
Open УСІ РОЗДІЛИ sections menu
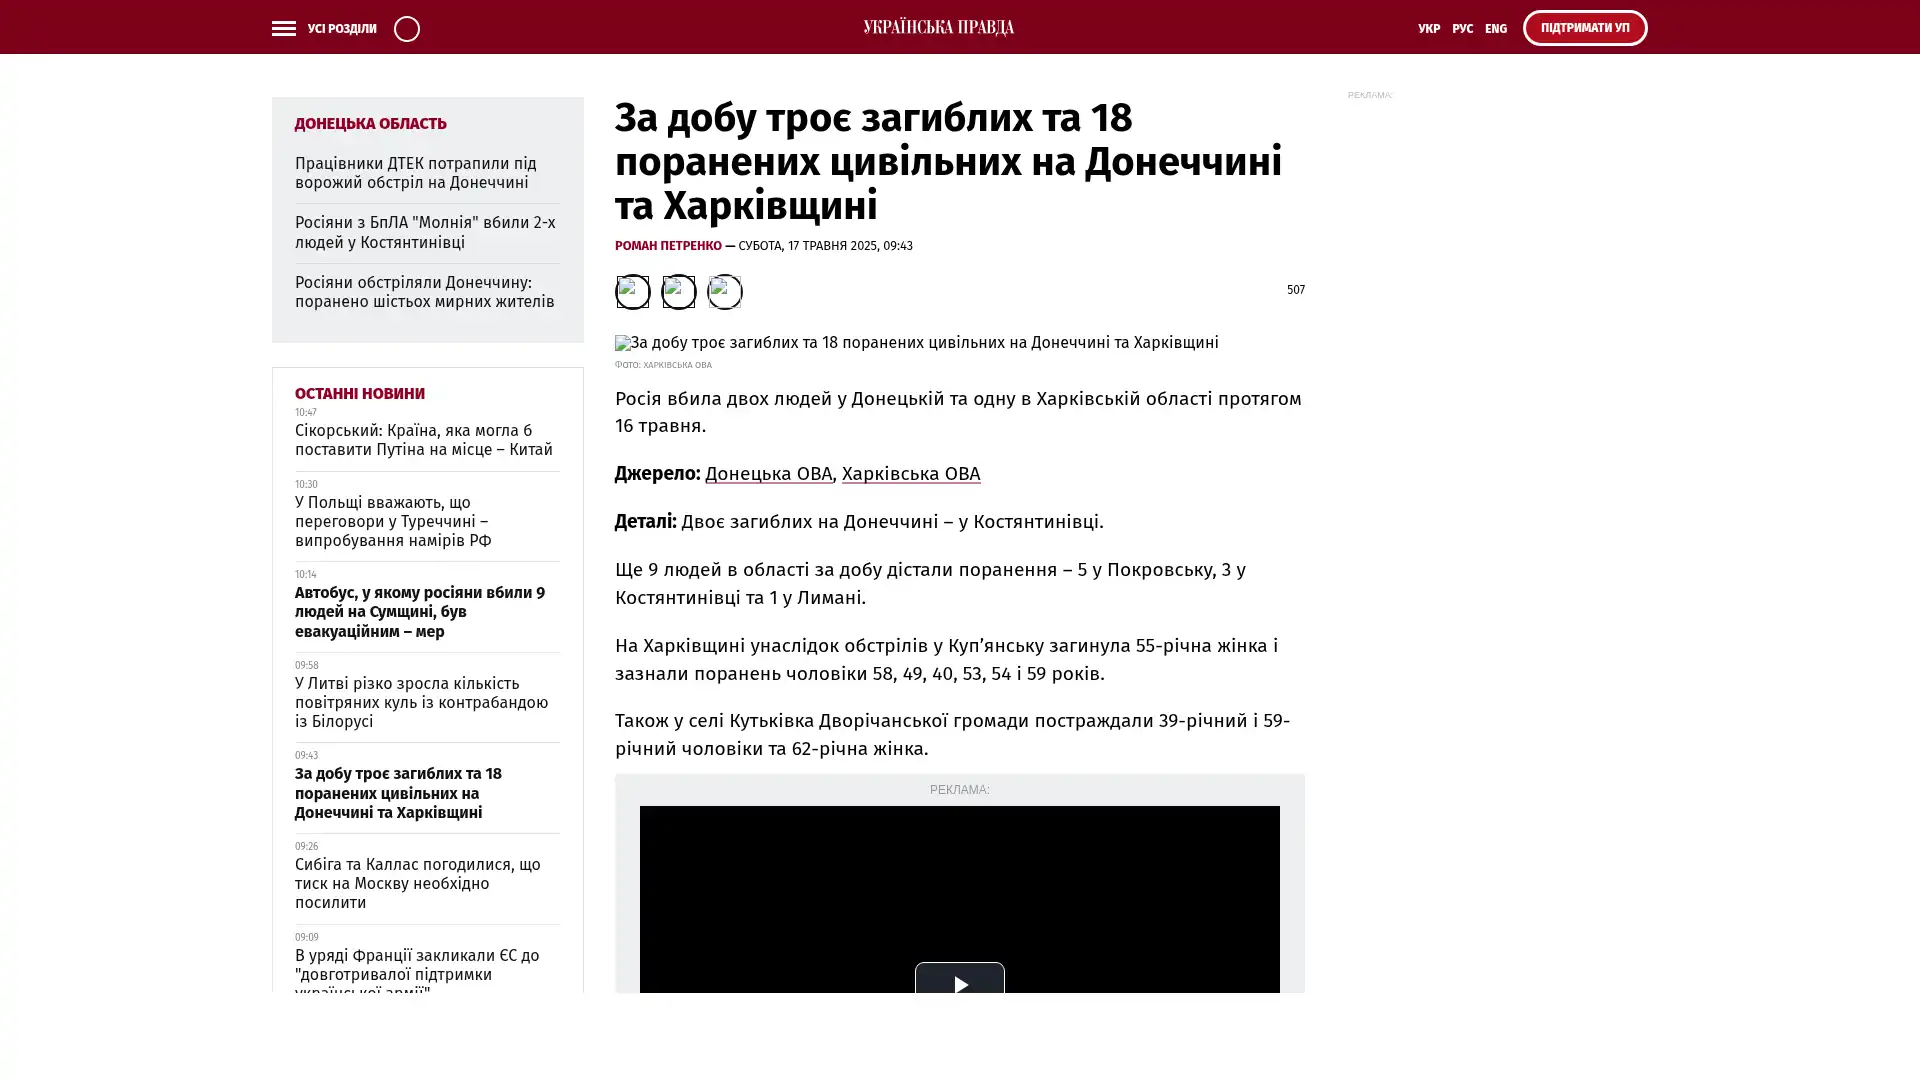point(341,28)
